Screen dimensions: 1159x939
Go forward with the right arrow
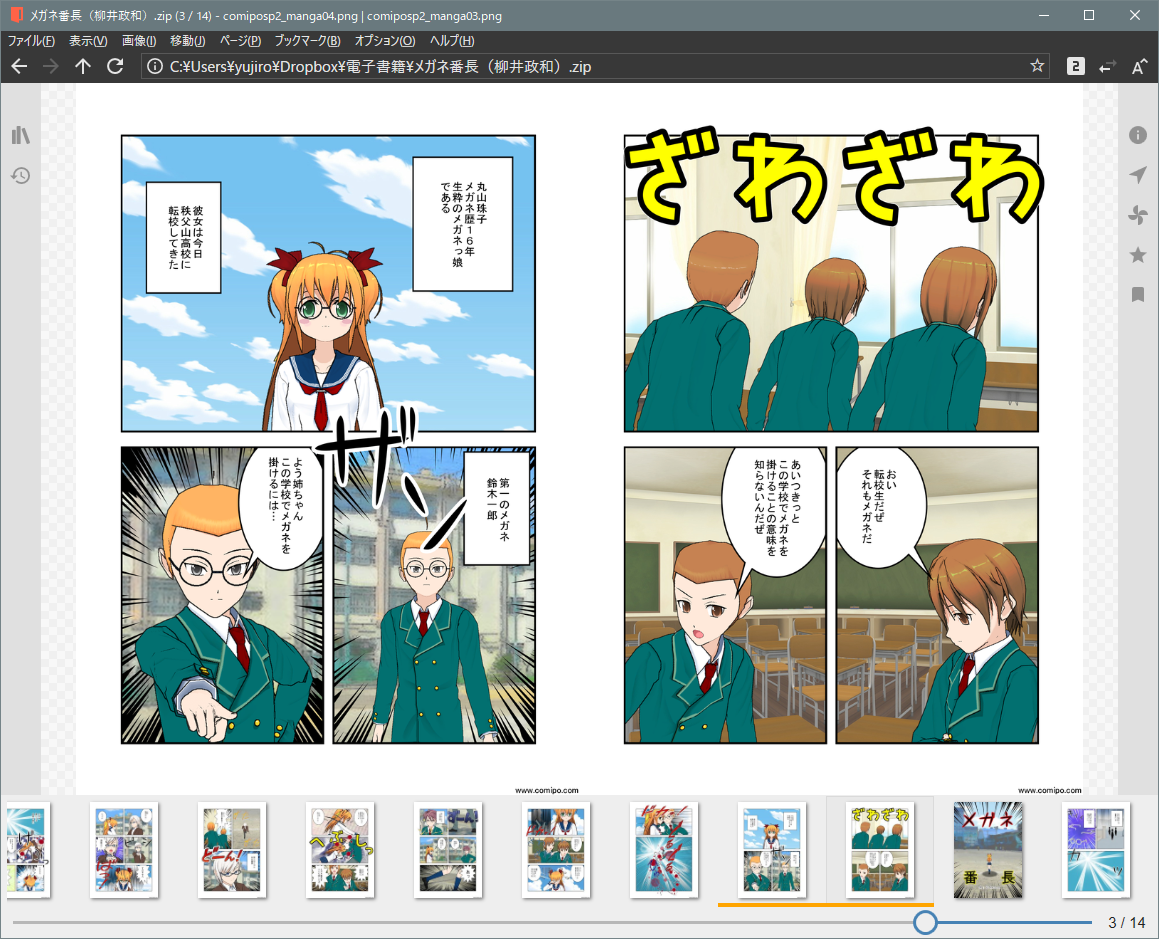(51, 67)
